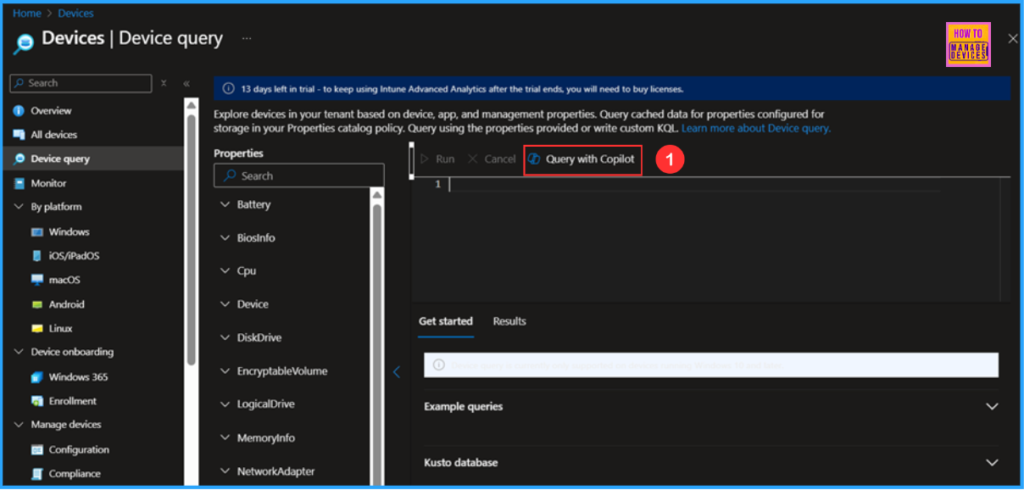Click the All devices icon
1024x490 pixels.
[x=19, y=135]
